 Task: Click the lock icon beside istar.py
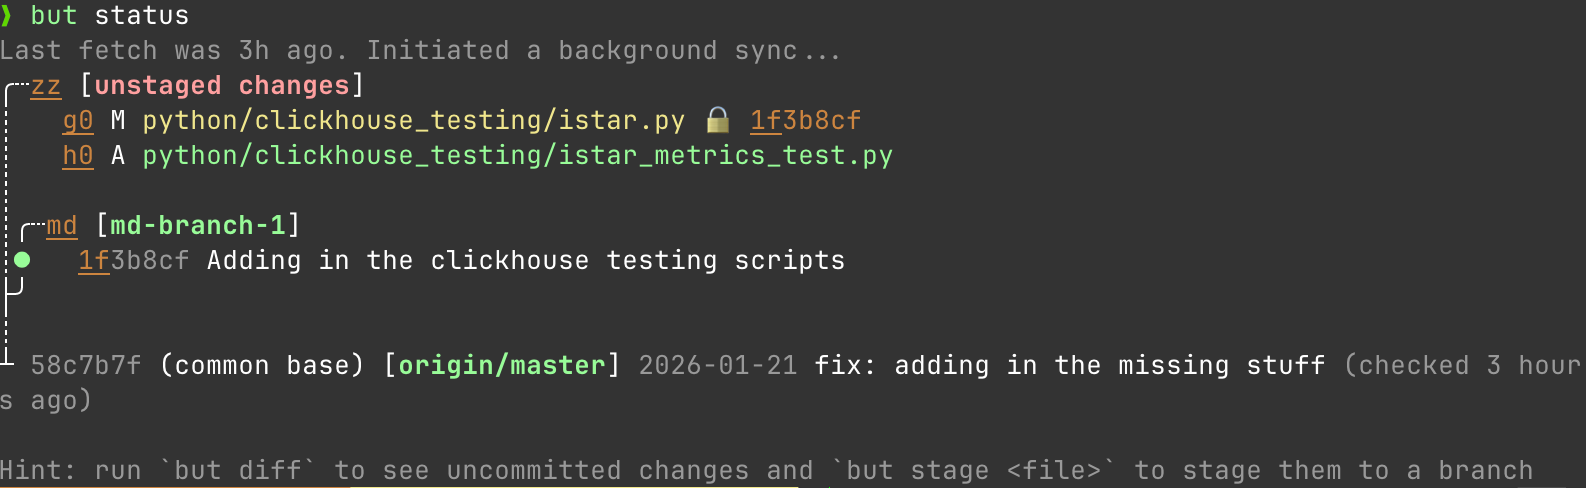pyautogui.click(x=718, y=121)
